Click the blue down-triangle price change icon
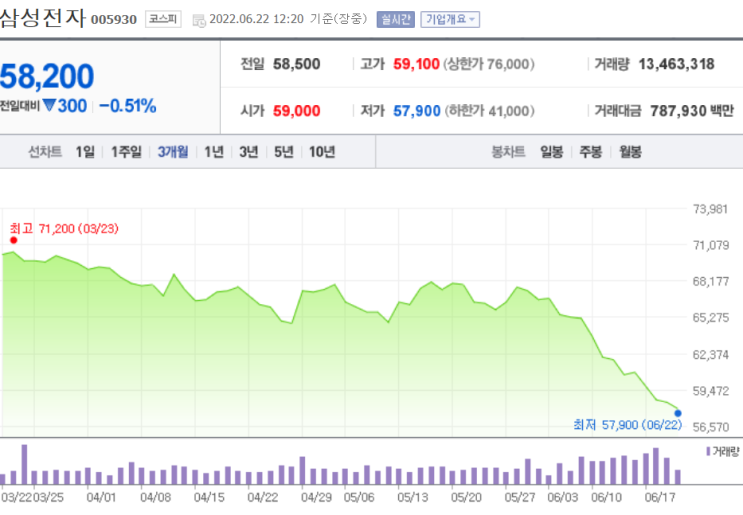 pyautogui.click(x=49, y=105)
